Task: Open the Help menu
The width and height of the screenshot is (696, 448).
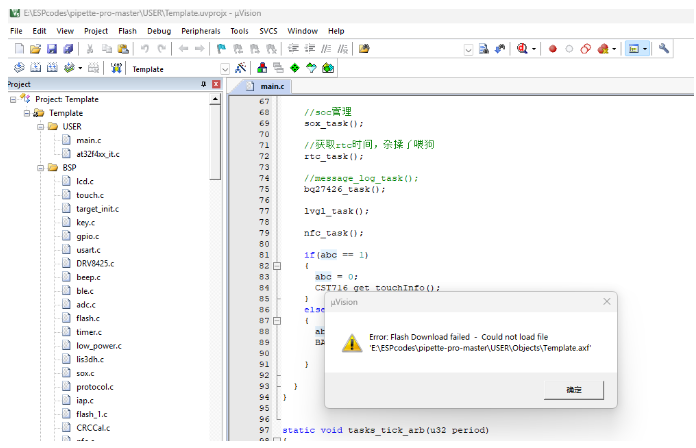Action: (x=336, y=31)
